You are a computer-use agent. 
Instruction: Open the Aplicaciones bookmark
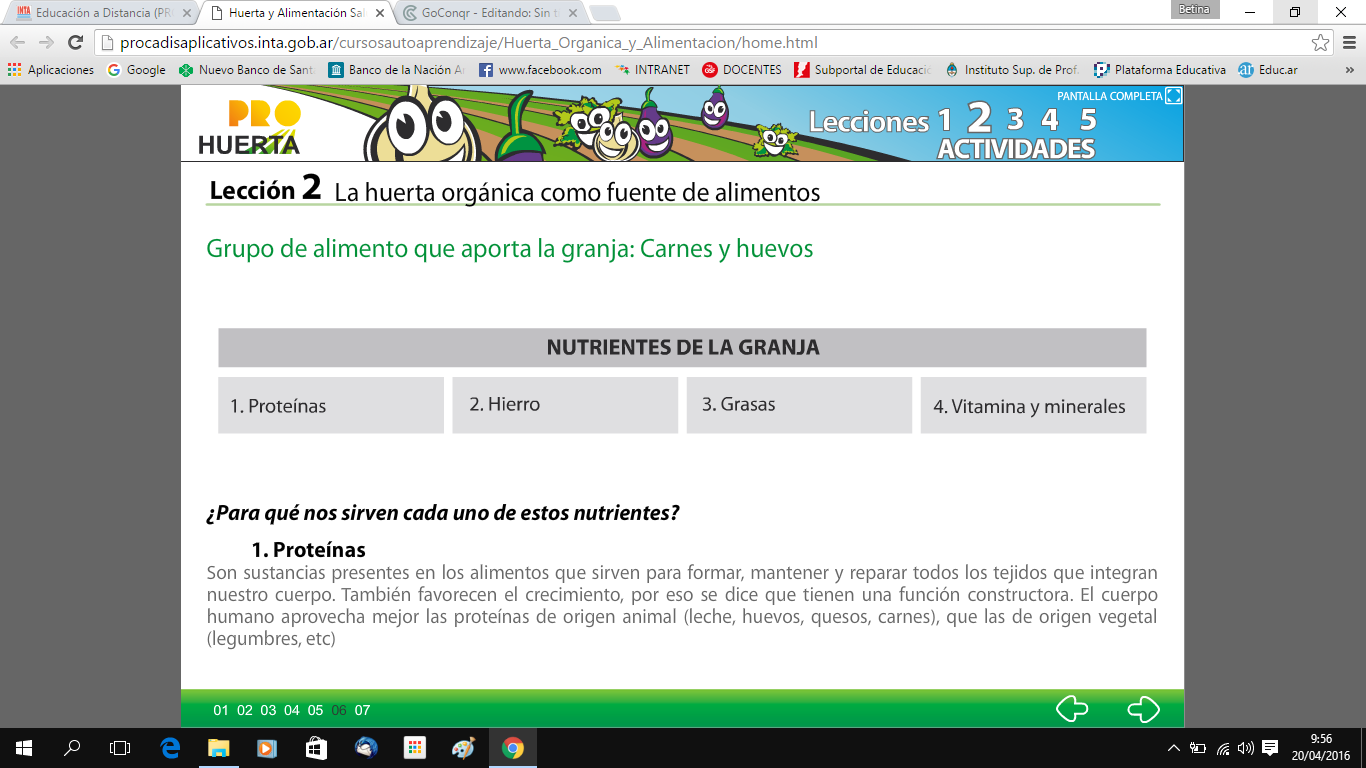[x=51, y=70]
